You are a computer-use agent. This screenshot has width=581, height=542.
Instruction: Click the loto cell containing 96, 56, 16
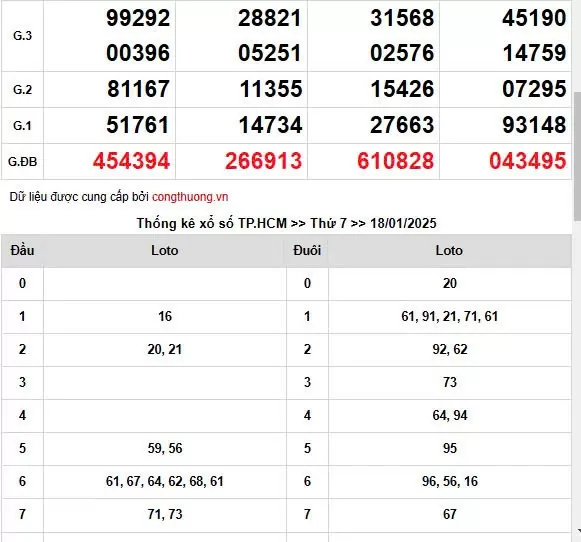click(450, 481)
